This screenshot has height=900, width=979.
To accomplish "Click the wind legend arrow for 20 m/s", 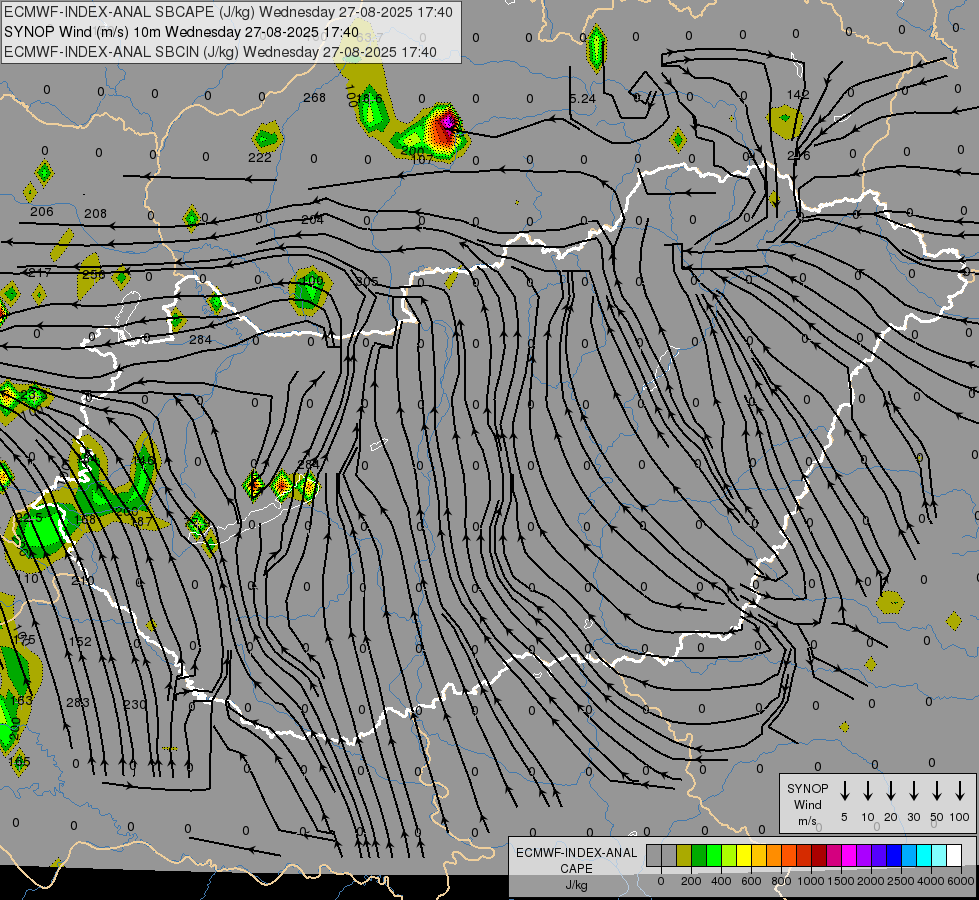I will (x=890, y=791).
